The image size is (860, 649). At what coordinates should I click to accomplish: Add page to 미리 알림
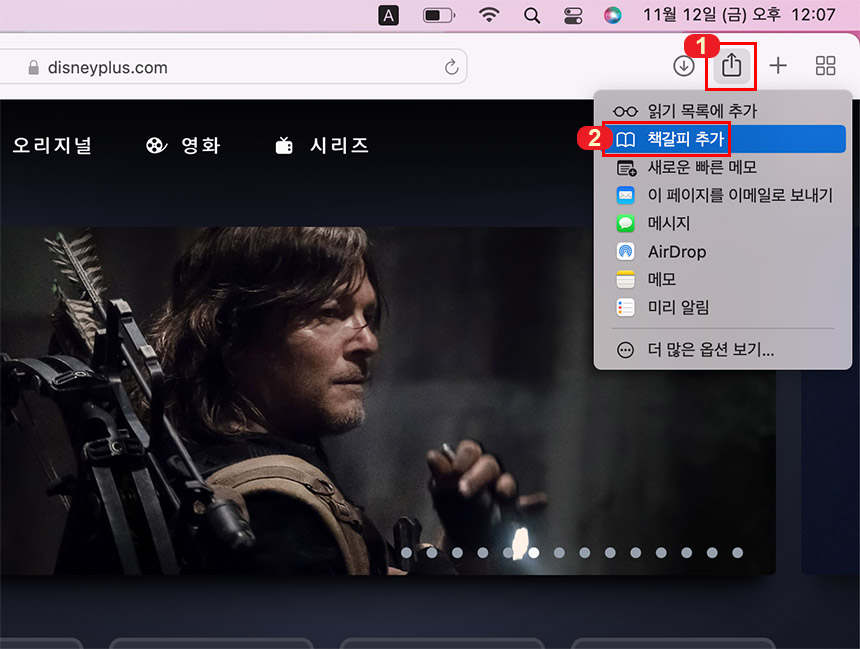[722, 307]
